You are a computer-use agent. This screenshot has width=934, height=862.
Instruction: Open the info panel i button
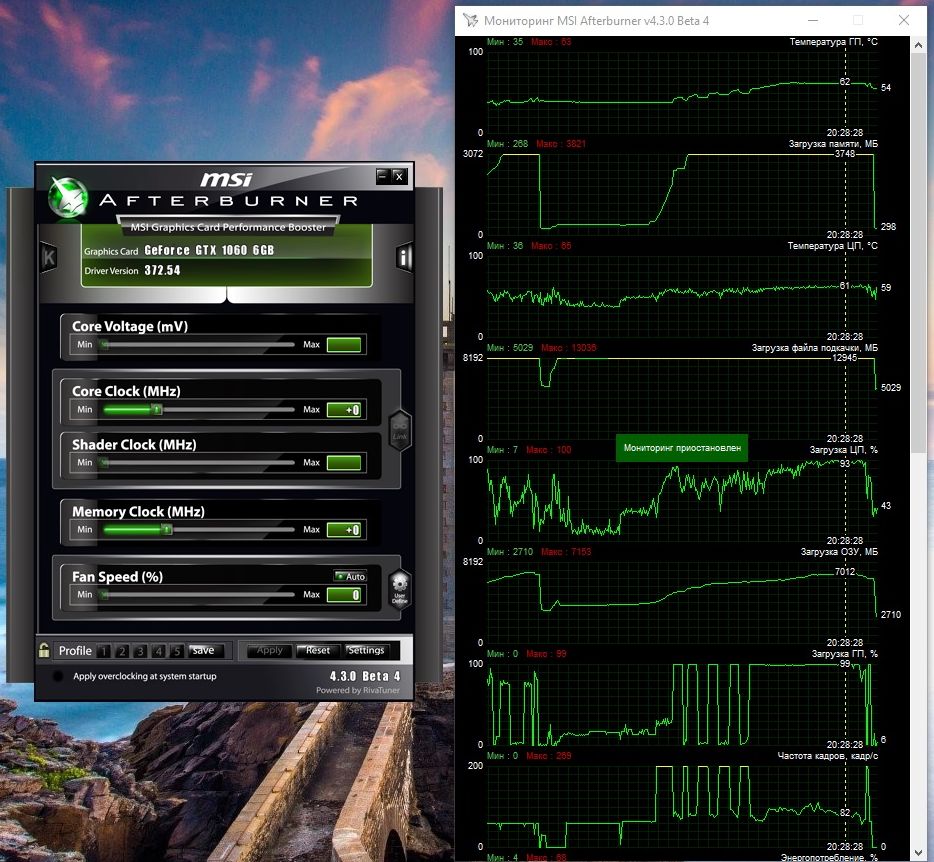(404, 257)
